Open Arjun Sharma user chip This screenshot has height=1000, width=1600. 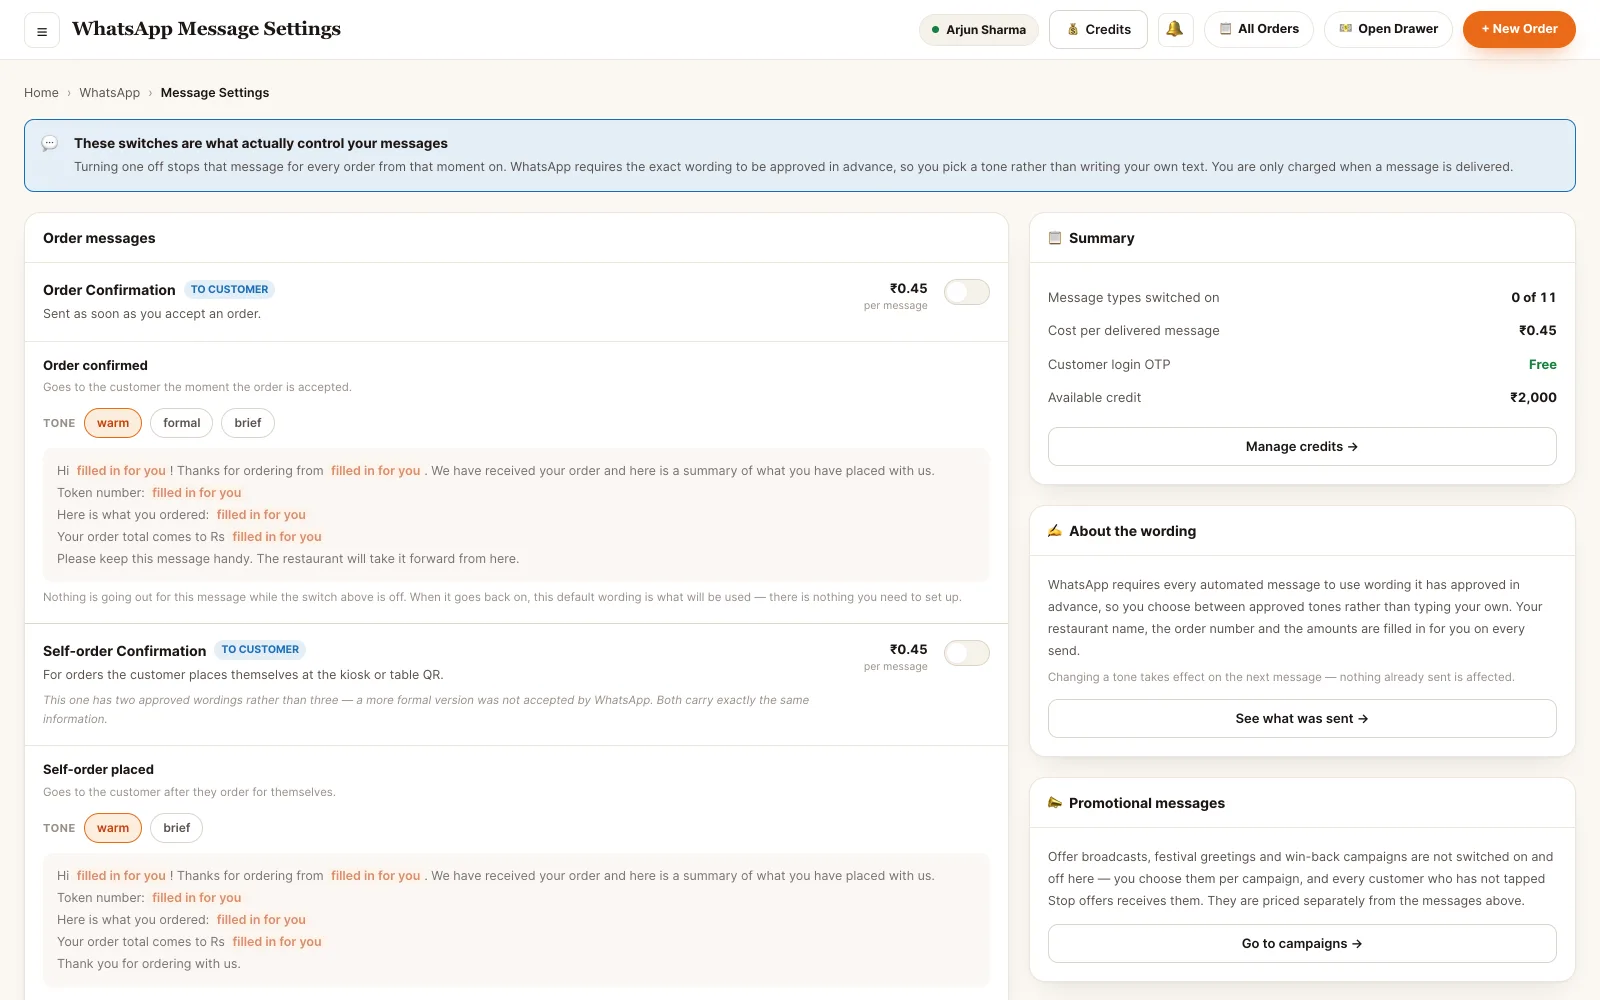[x=978, y=29]
